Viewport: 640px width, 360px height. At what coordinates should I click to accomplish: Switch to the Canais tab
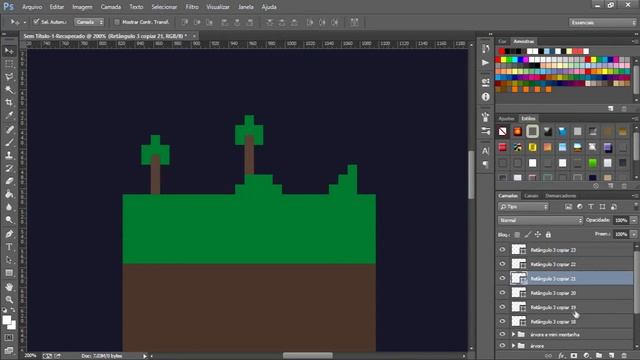(x=531, y=196)
